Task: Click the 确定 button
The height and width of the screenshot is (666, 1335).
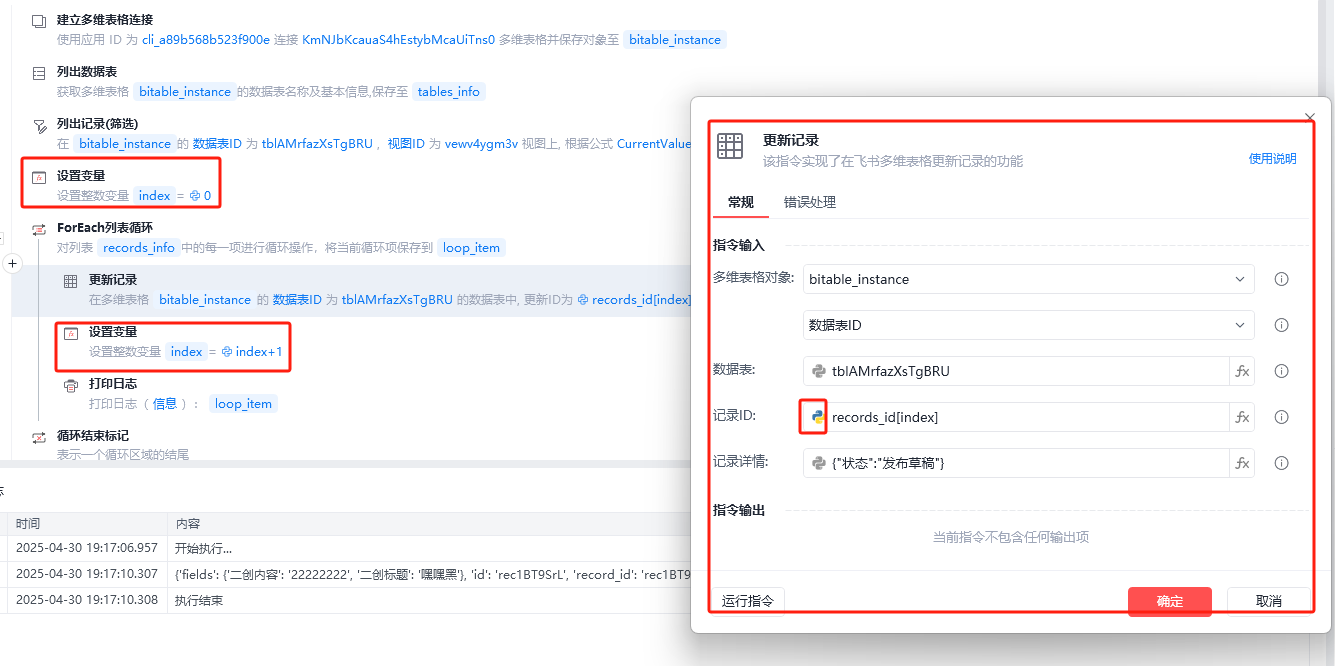Action: (x=1170, y=601)
